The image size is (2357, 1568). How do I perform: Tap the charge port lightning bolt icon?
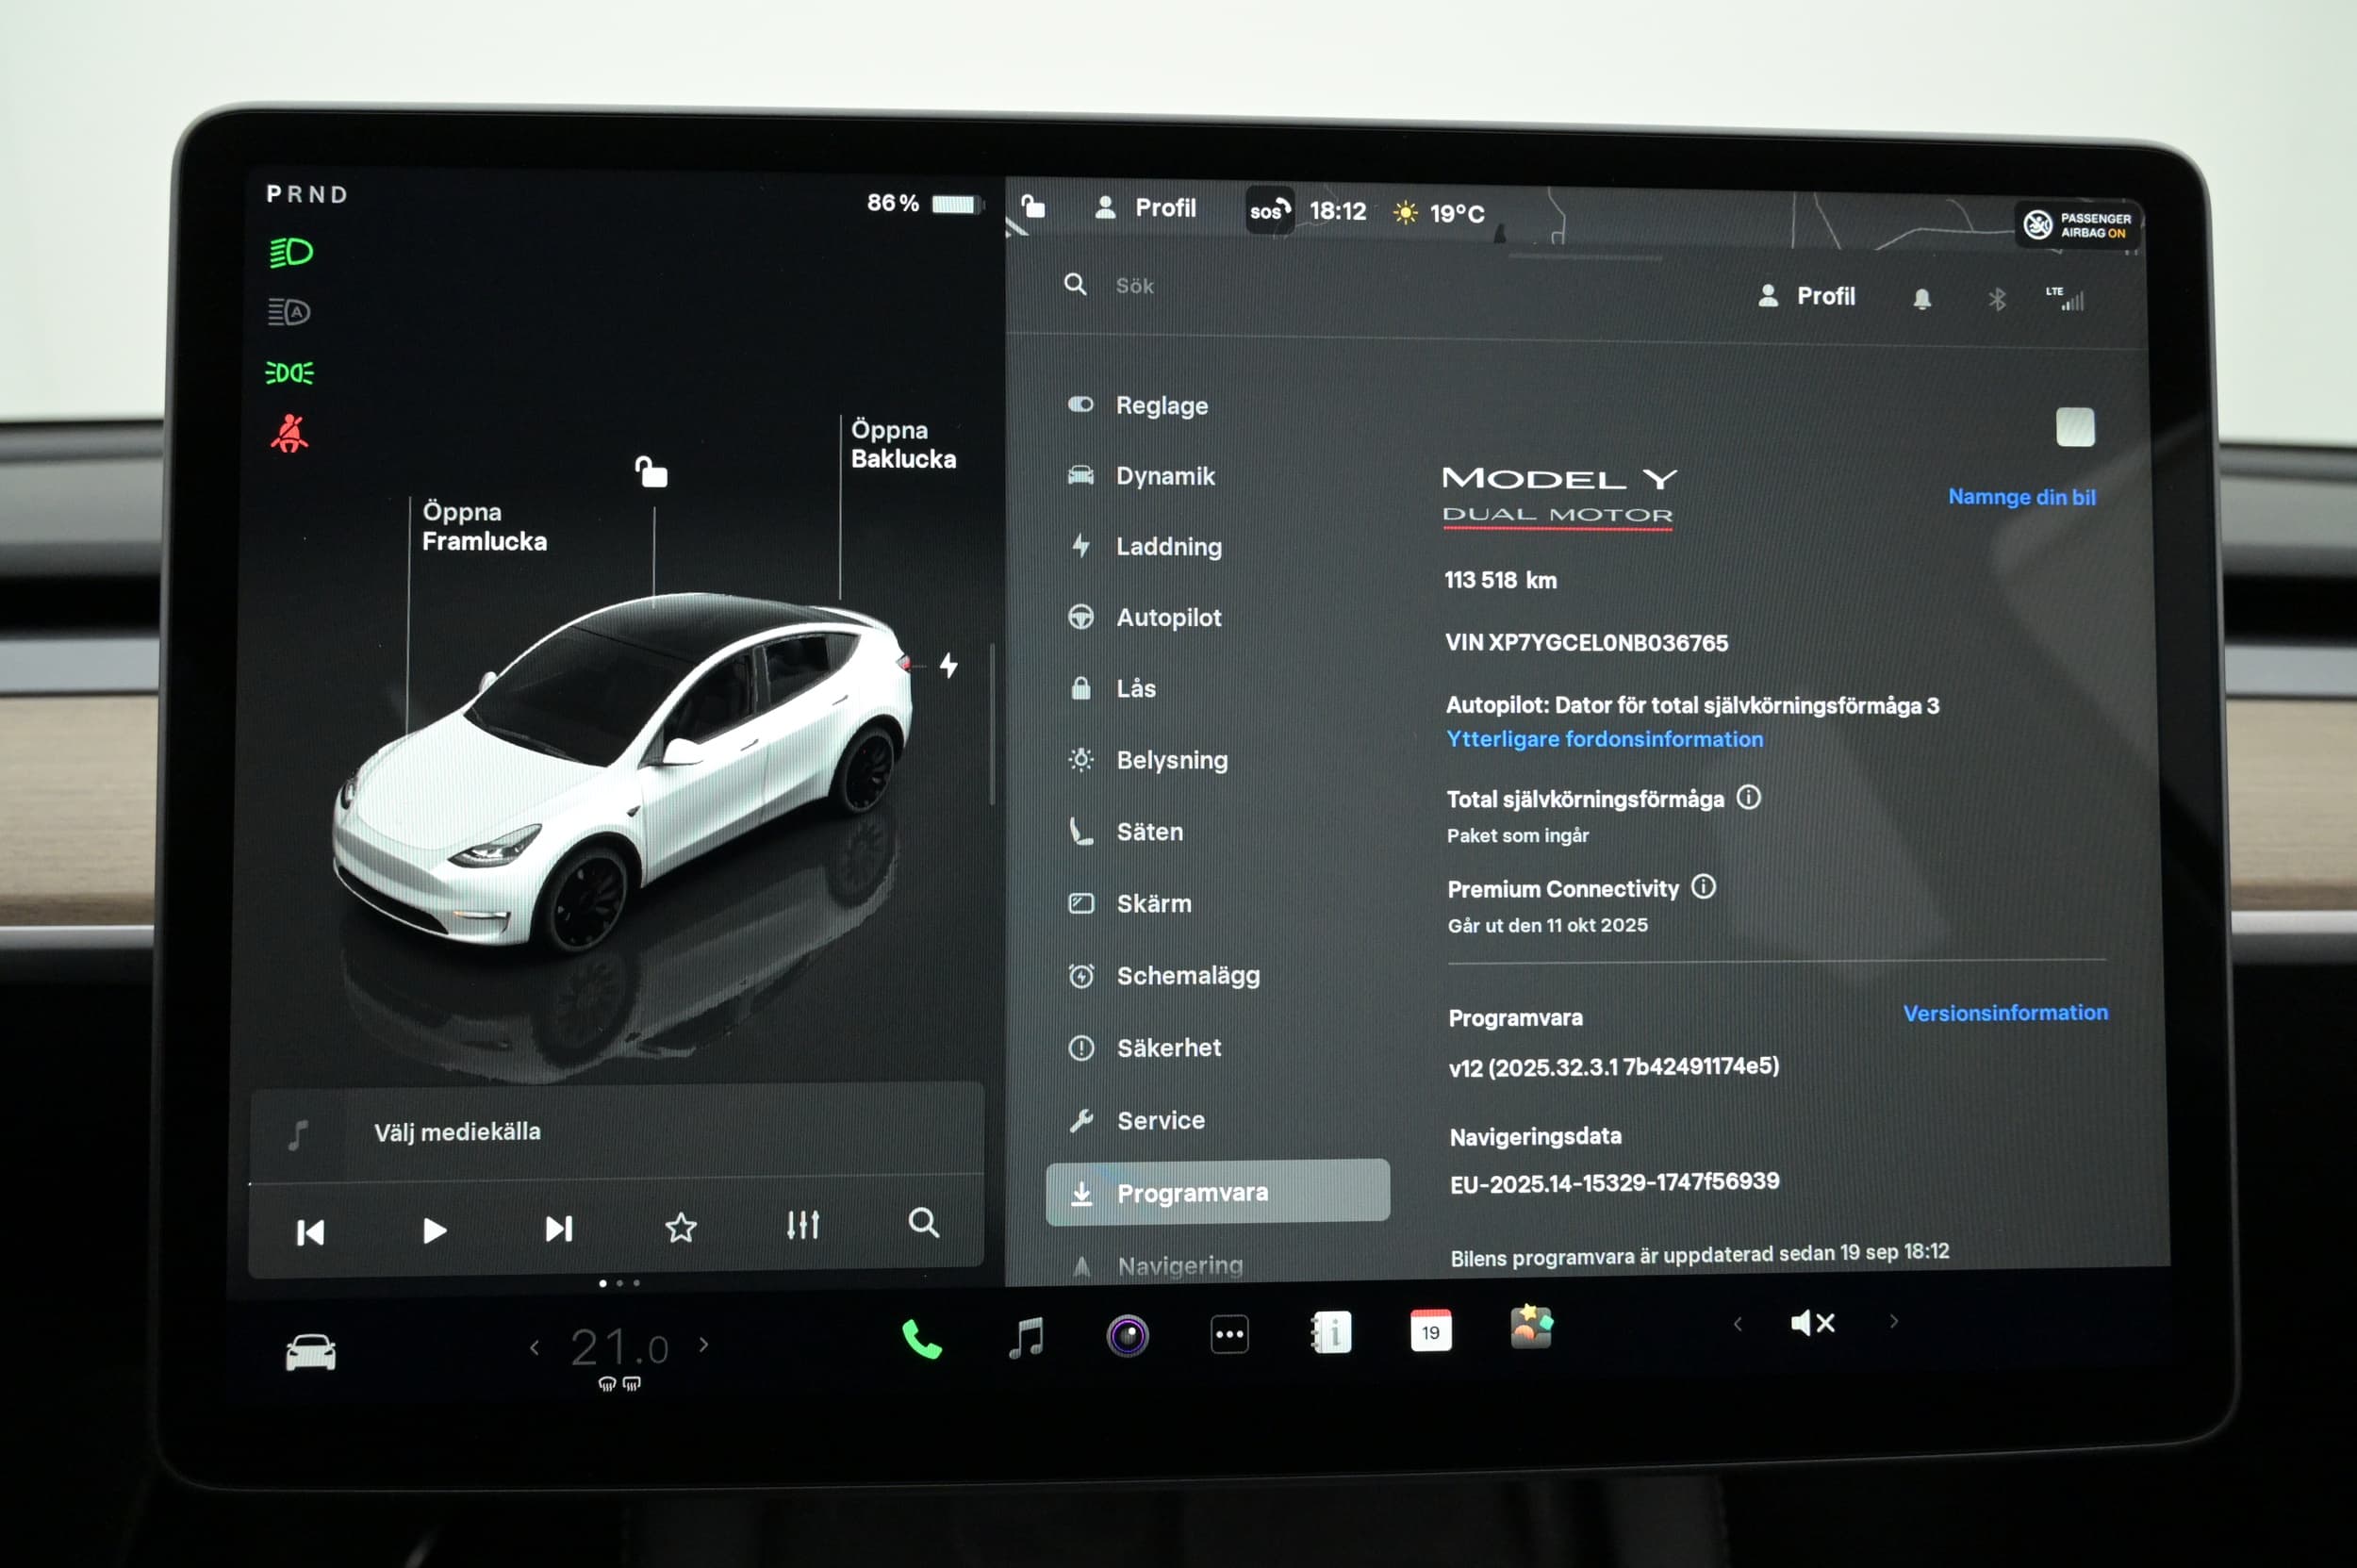[x=948, y=665]
